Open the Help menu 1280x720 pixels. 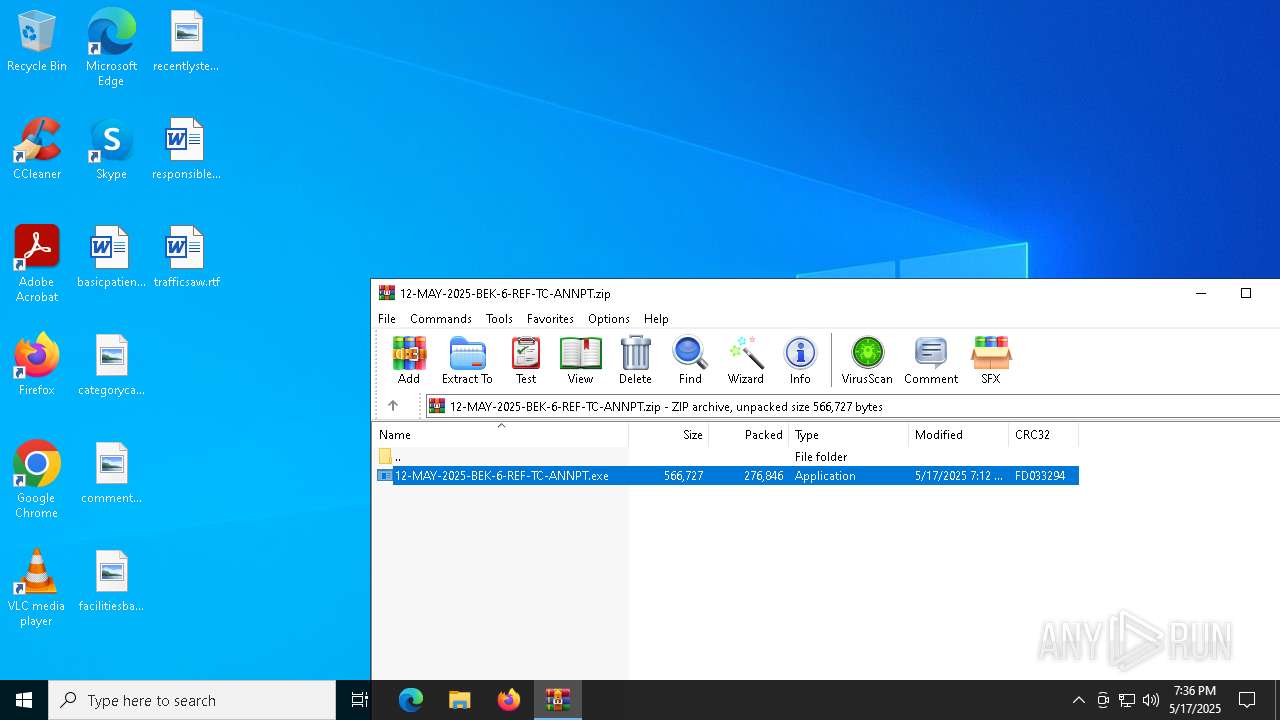(x=656, y=318)
